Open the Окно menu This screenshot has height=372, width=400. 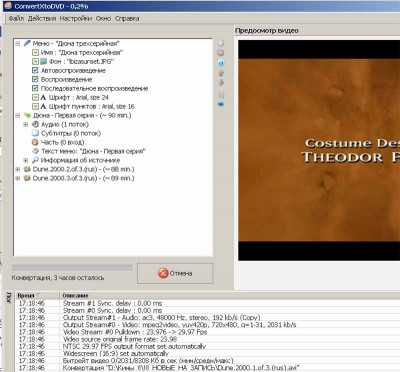point(103,19)
